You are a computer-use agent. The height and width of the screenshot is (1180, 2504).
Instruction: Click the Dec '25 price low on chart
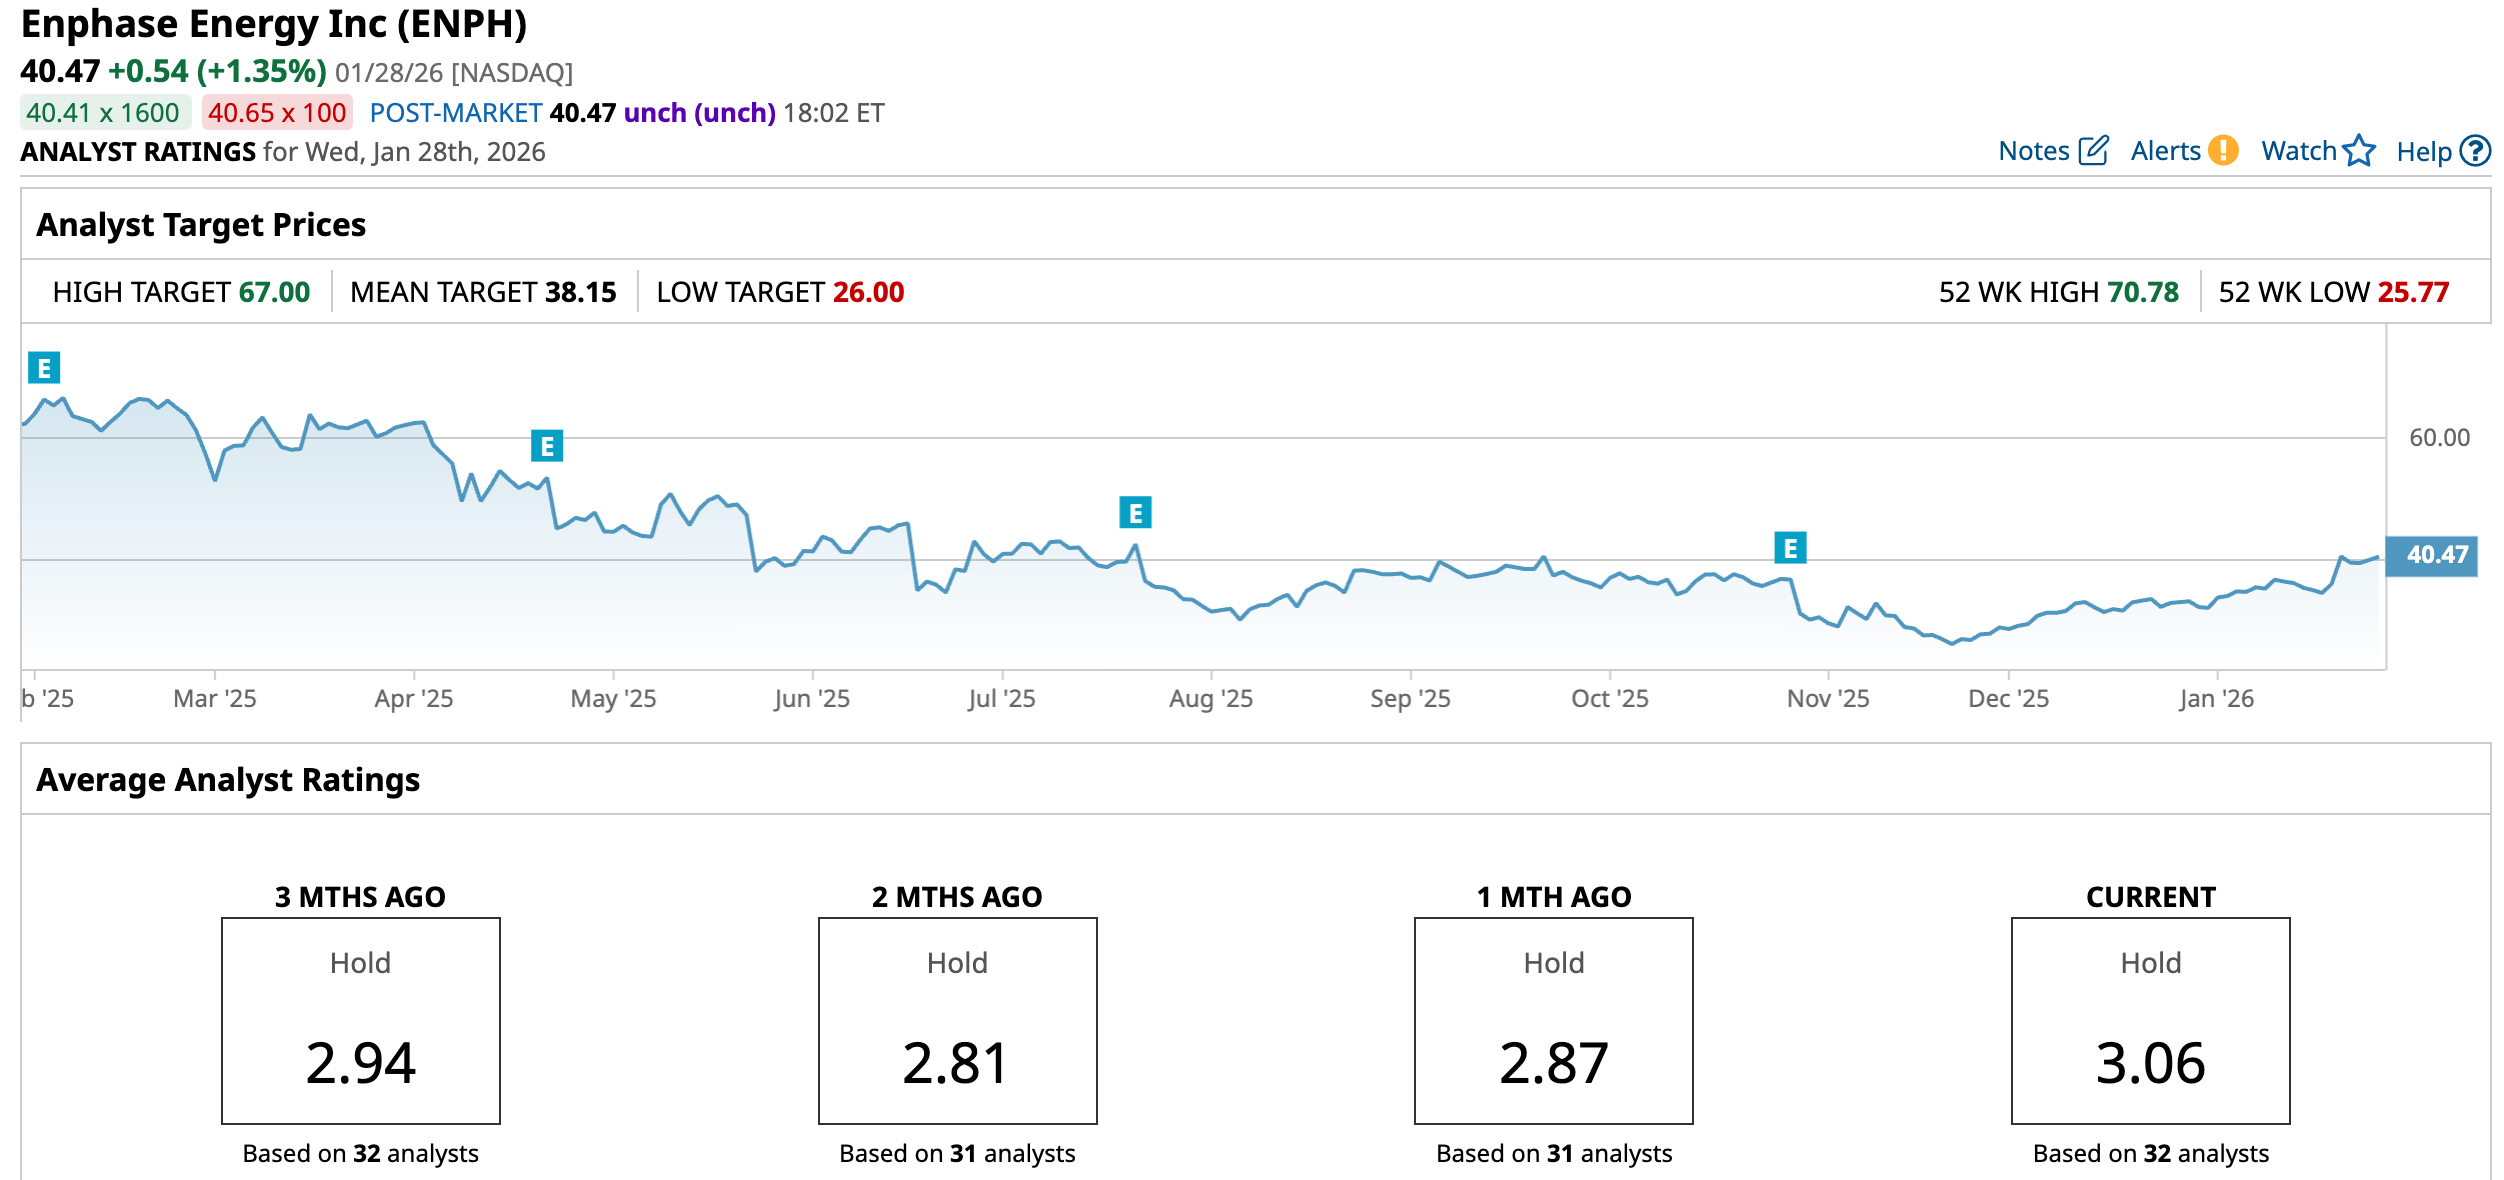click(x=1952, y=643)
